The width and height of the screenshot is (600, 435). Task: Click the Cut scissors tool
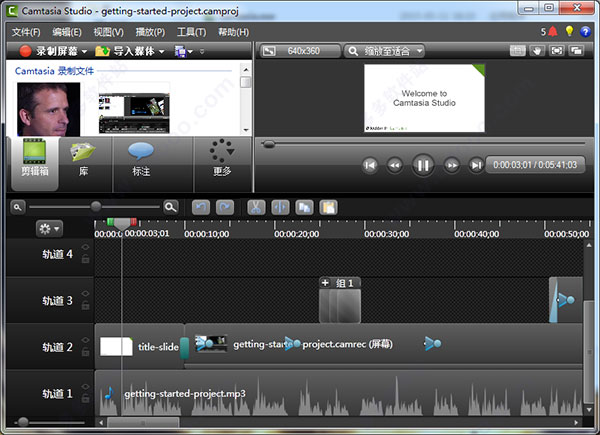click(256, 207)
